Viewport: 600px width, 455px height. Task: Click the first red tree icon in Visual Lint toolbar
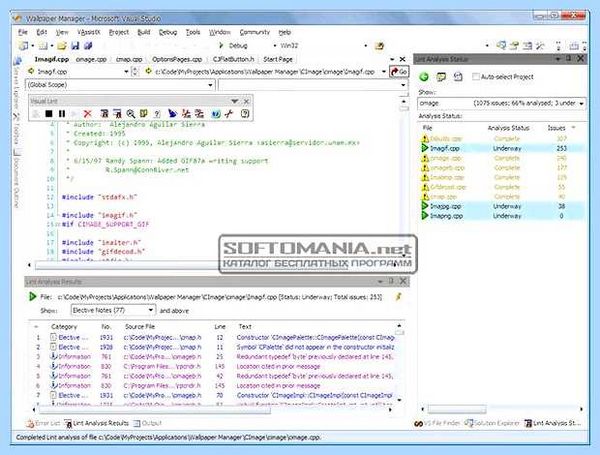186,114
